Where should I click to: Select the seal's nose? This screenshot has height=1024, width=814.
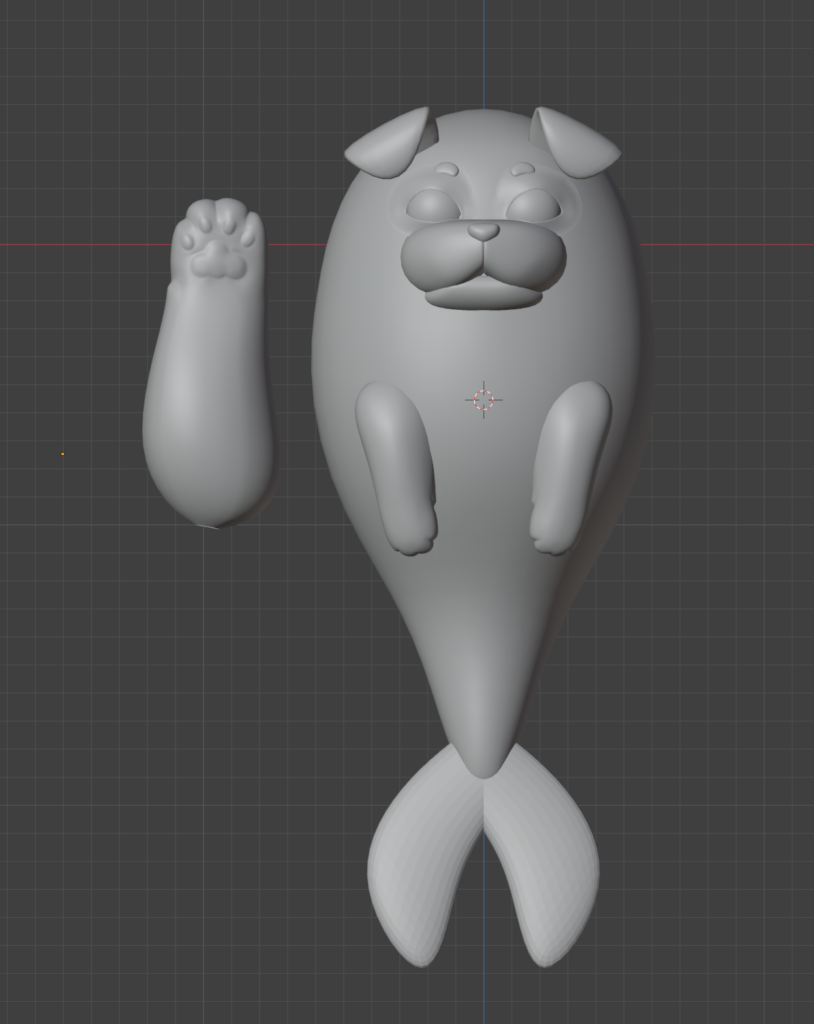pos(483,231)
